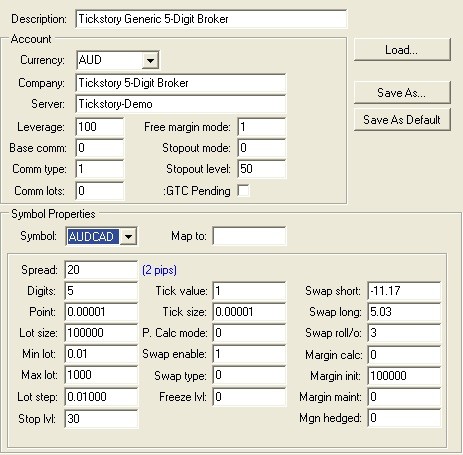Viewport: 463px width, 455px height.
Task: Select the Swap type input field
Action: pos(249,375)
